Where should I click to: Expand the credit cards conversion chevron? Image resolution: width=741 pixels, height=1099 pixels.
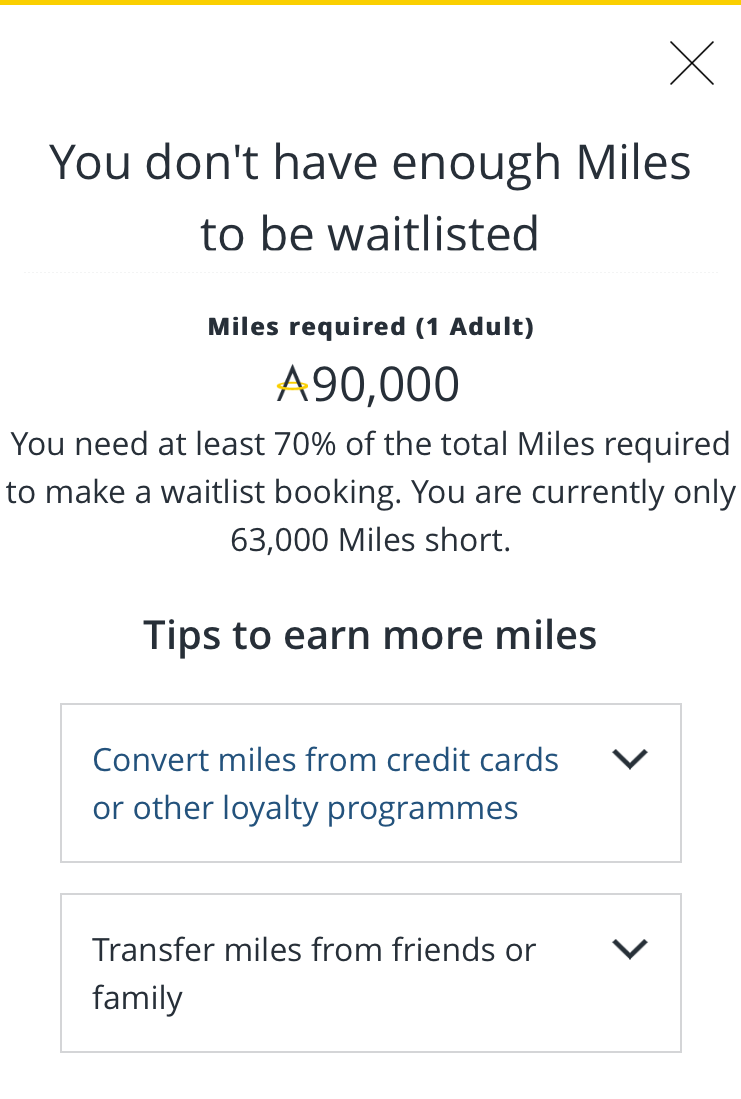[630, 760]
